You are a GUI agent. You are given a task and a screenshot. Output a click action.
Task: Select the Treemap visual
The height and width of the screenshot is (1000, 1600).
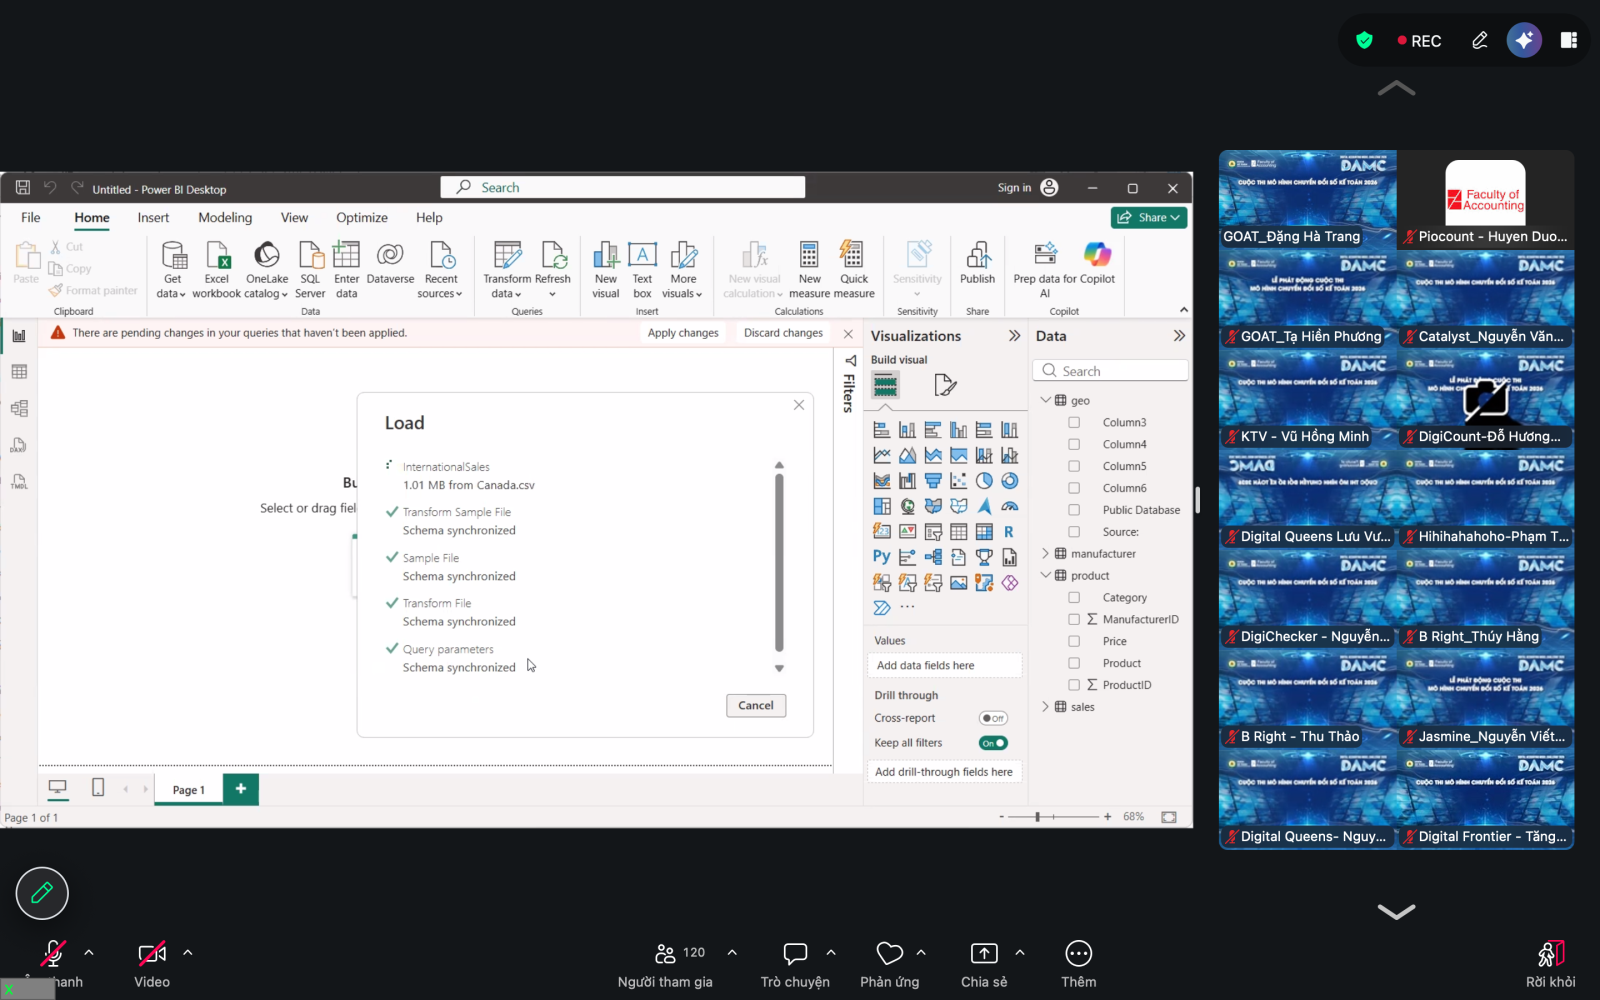coord(882,506)
